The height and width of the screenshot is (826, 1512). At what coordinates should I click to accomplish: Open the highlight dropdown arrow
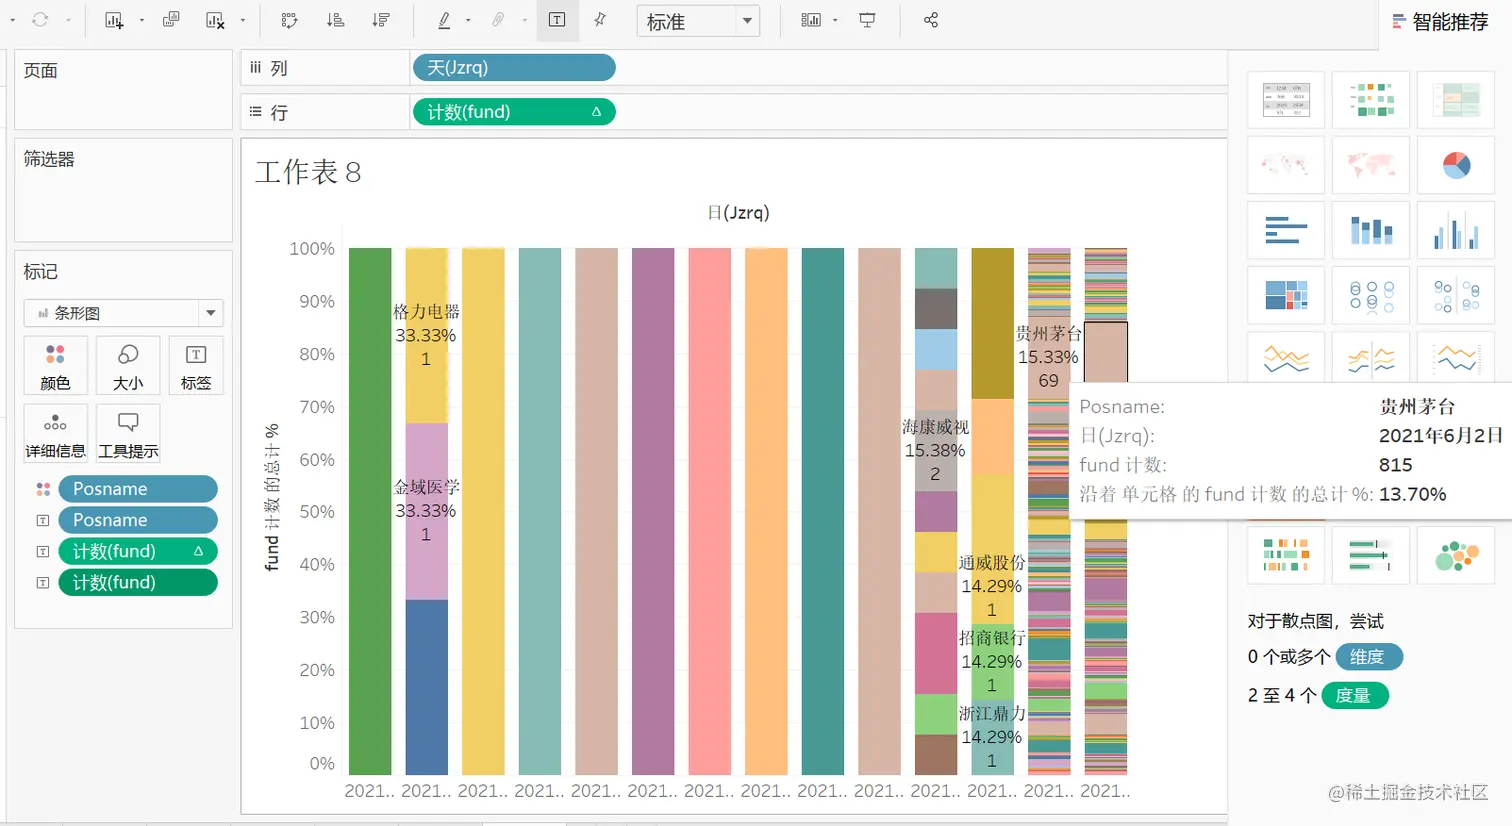pyautogui.click(x=468, y=20)
